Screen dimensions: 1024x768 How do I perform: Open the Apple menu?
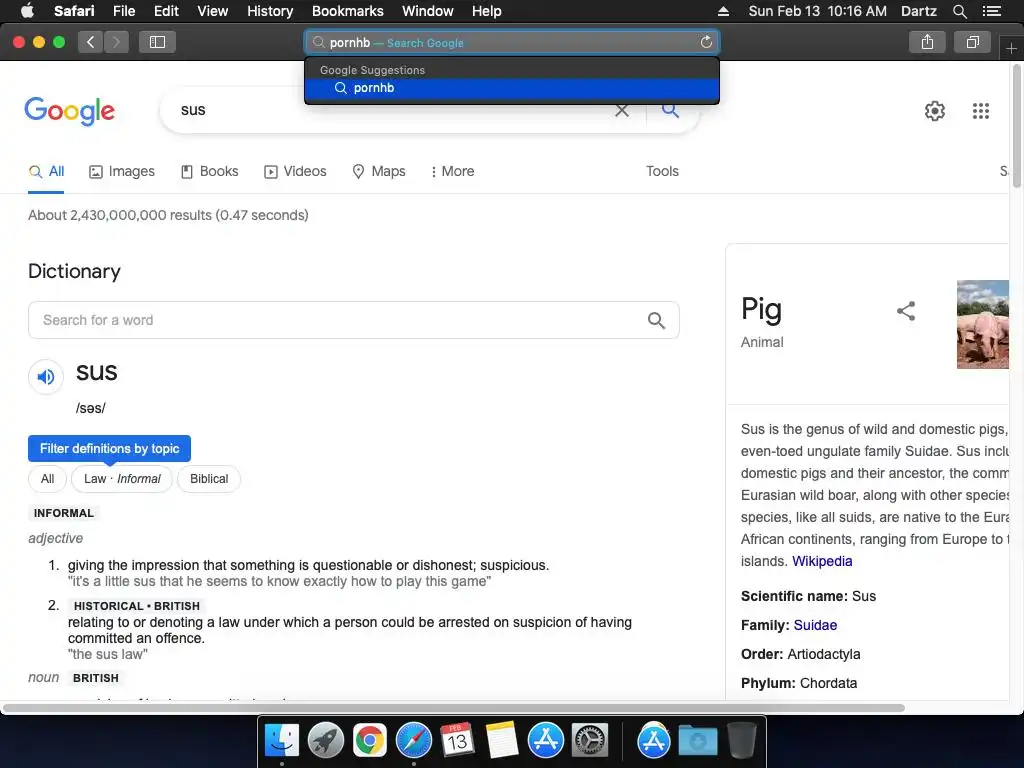(x=27, y=11)
